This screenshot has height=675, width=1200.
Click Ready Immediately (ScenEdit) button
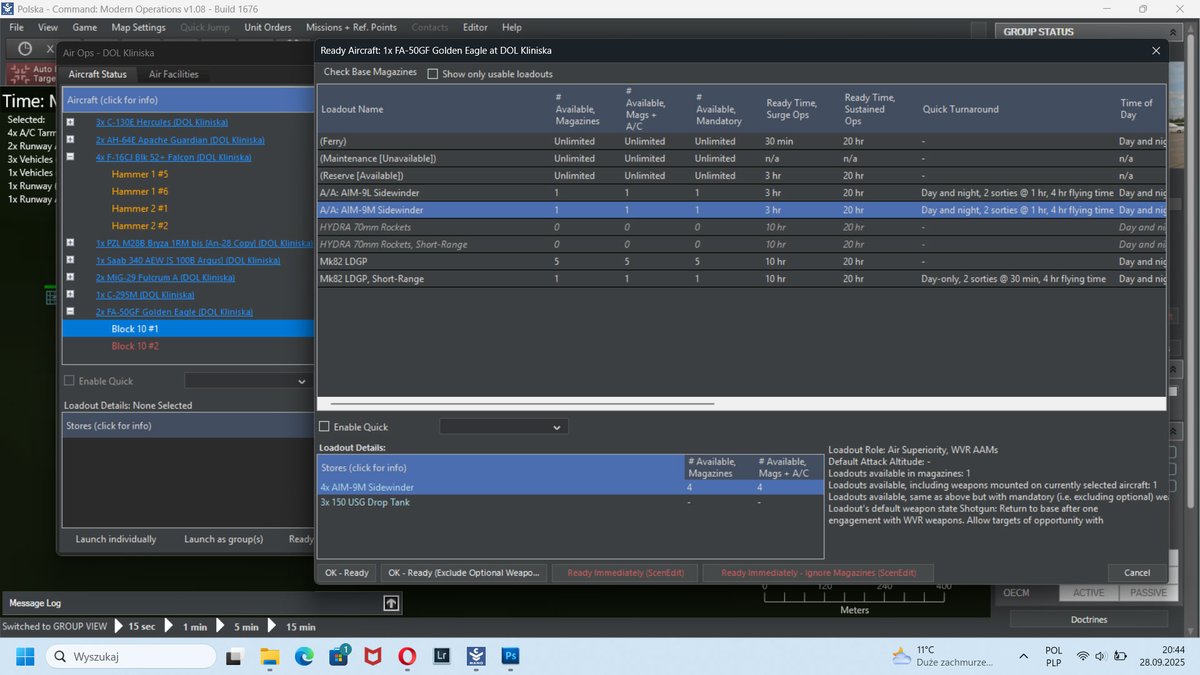point(623,573)
